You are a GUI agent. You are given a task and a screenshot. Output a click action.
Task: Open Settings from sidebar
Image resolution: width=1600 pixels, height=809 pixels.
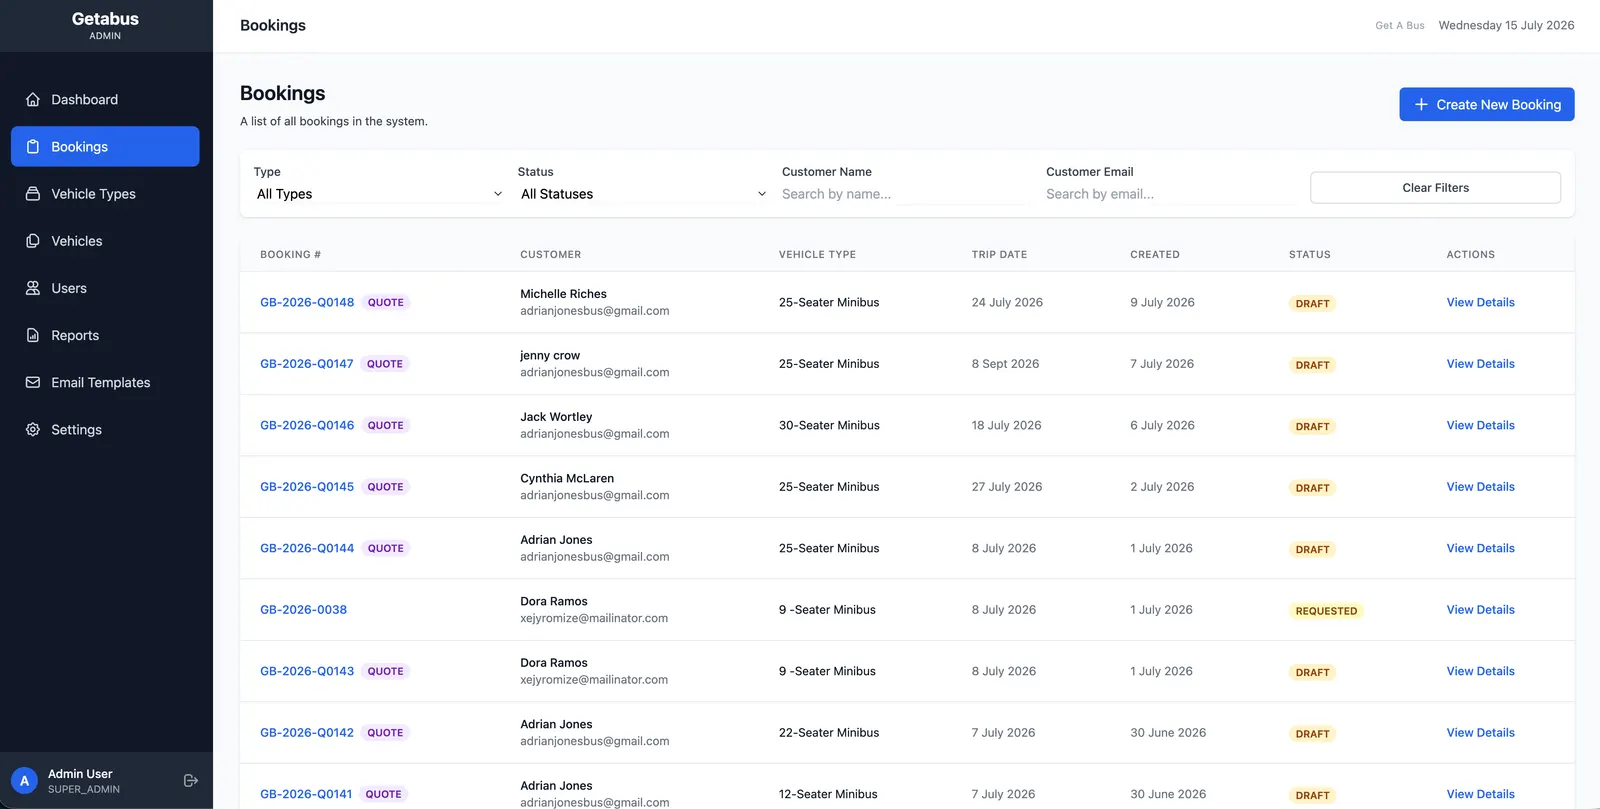tap(105, 429)
